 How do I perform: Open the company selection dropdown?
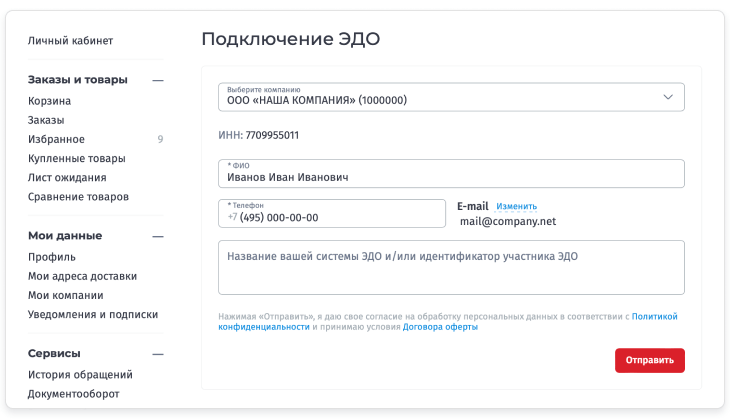point(451,97)
